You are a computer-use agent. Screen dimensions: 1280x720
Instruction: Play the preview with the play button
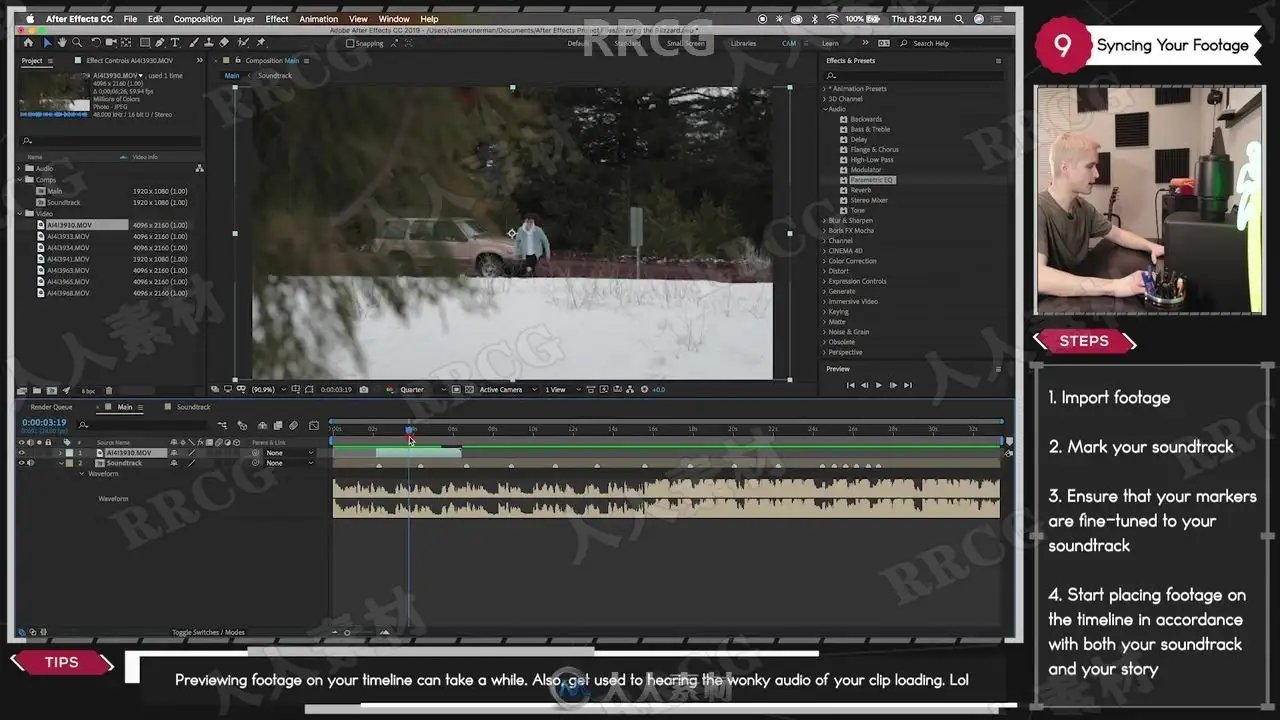(879, 385)
